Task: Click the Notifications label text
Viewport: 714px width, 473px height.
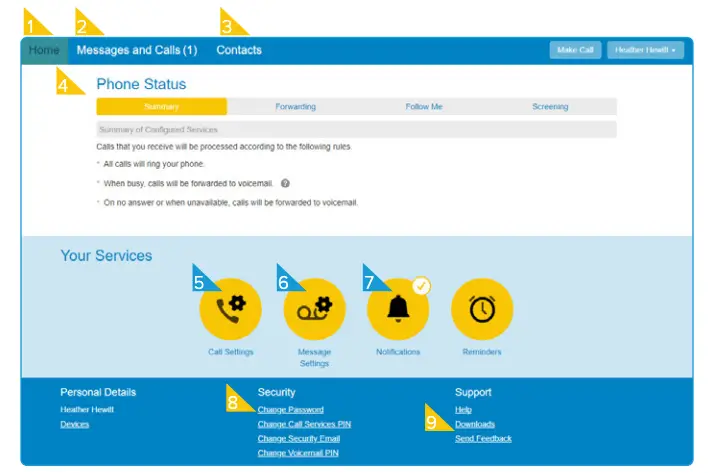Action: coord(398,352)
